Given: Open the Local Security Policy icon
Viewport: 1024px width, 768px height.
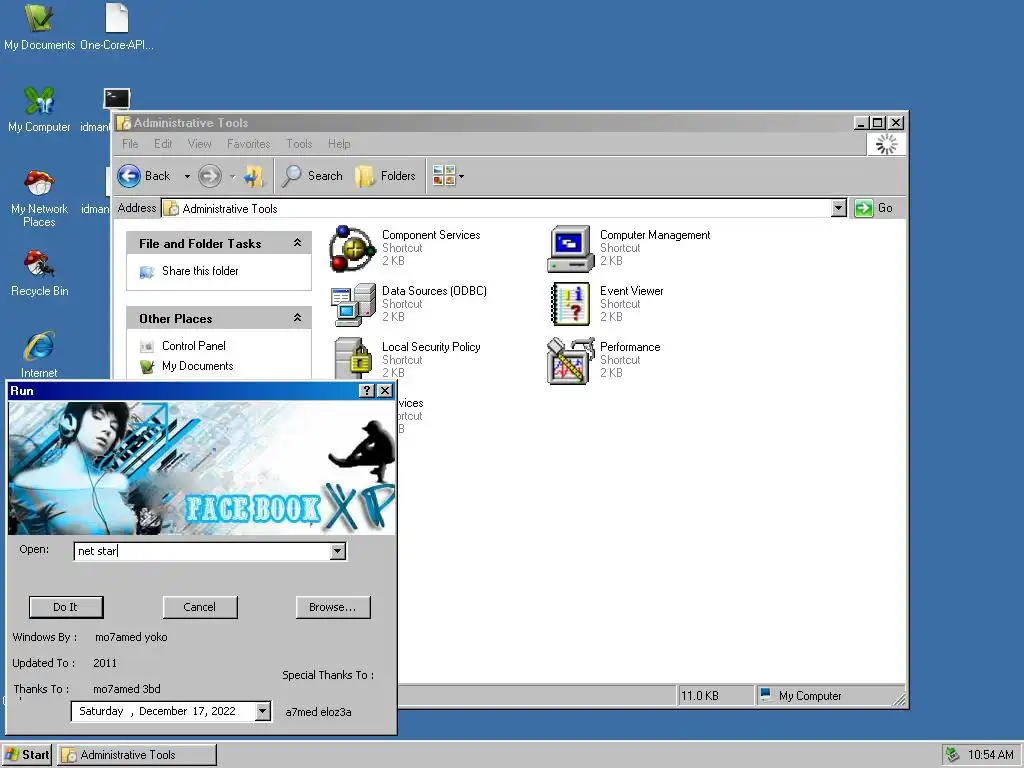Looking at the screenshot, I should click(x=353, y=359).
